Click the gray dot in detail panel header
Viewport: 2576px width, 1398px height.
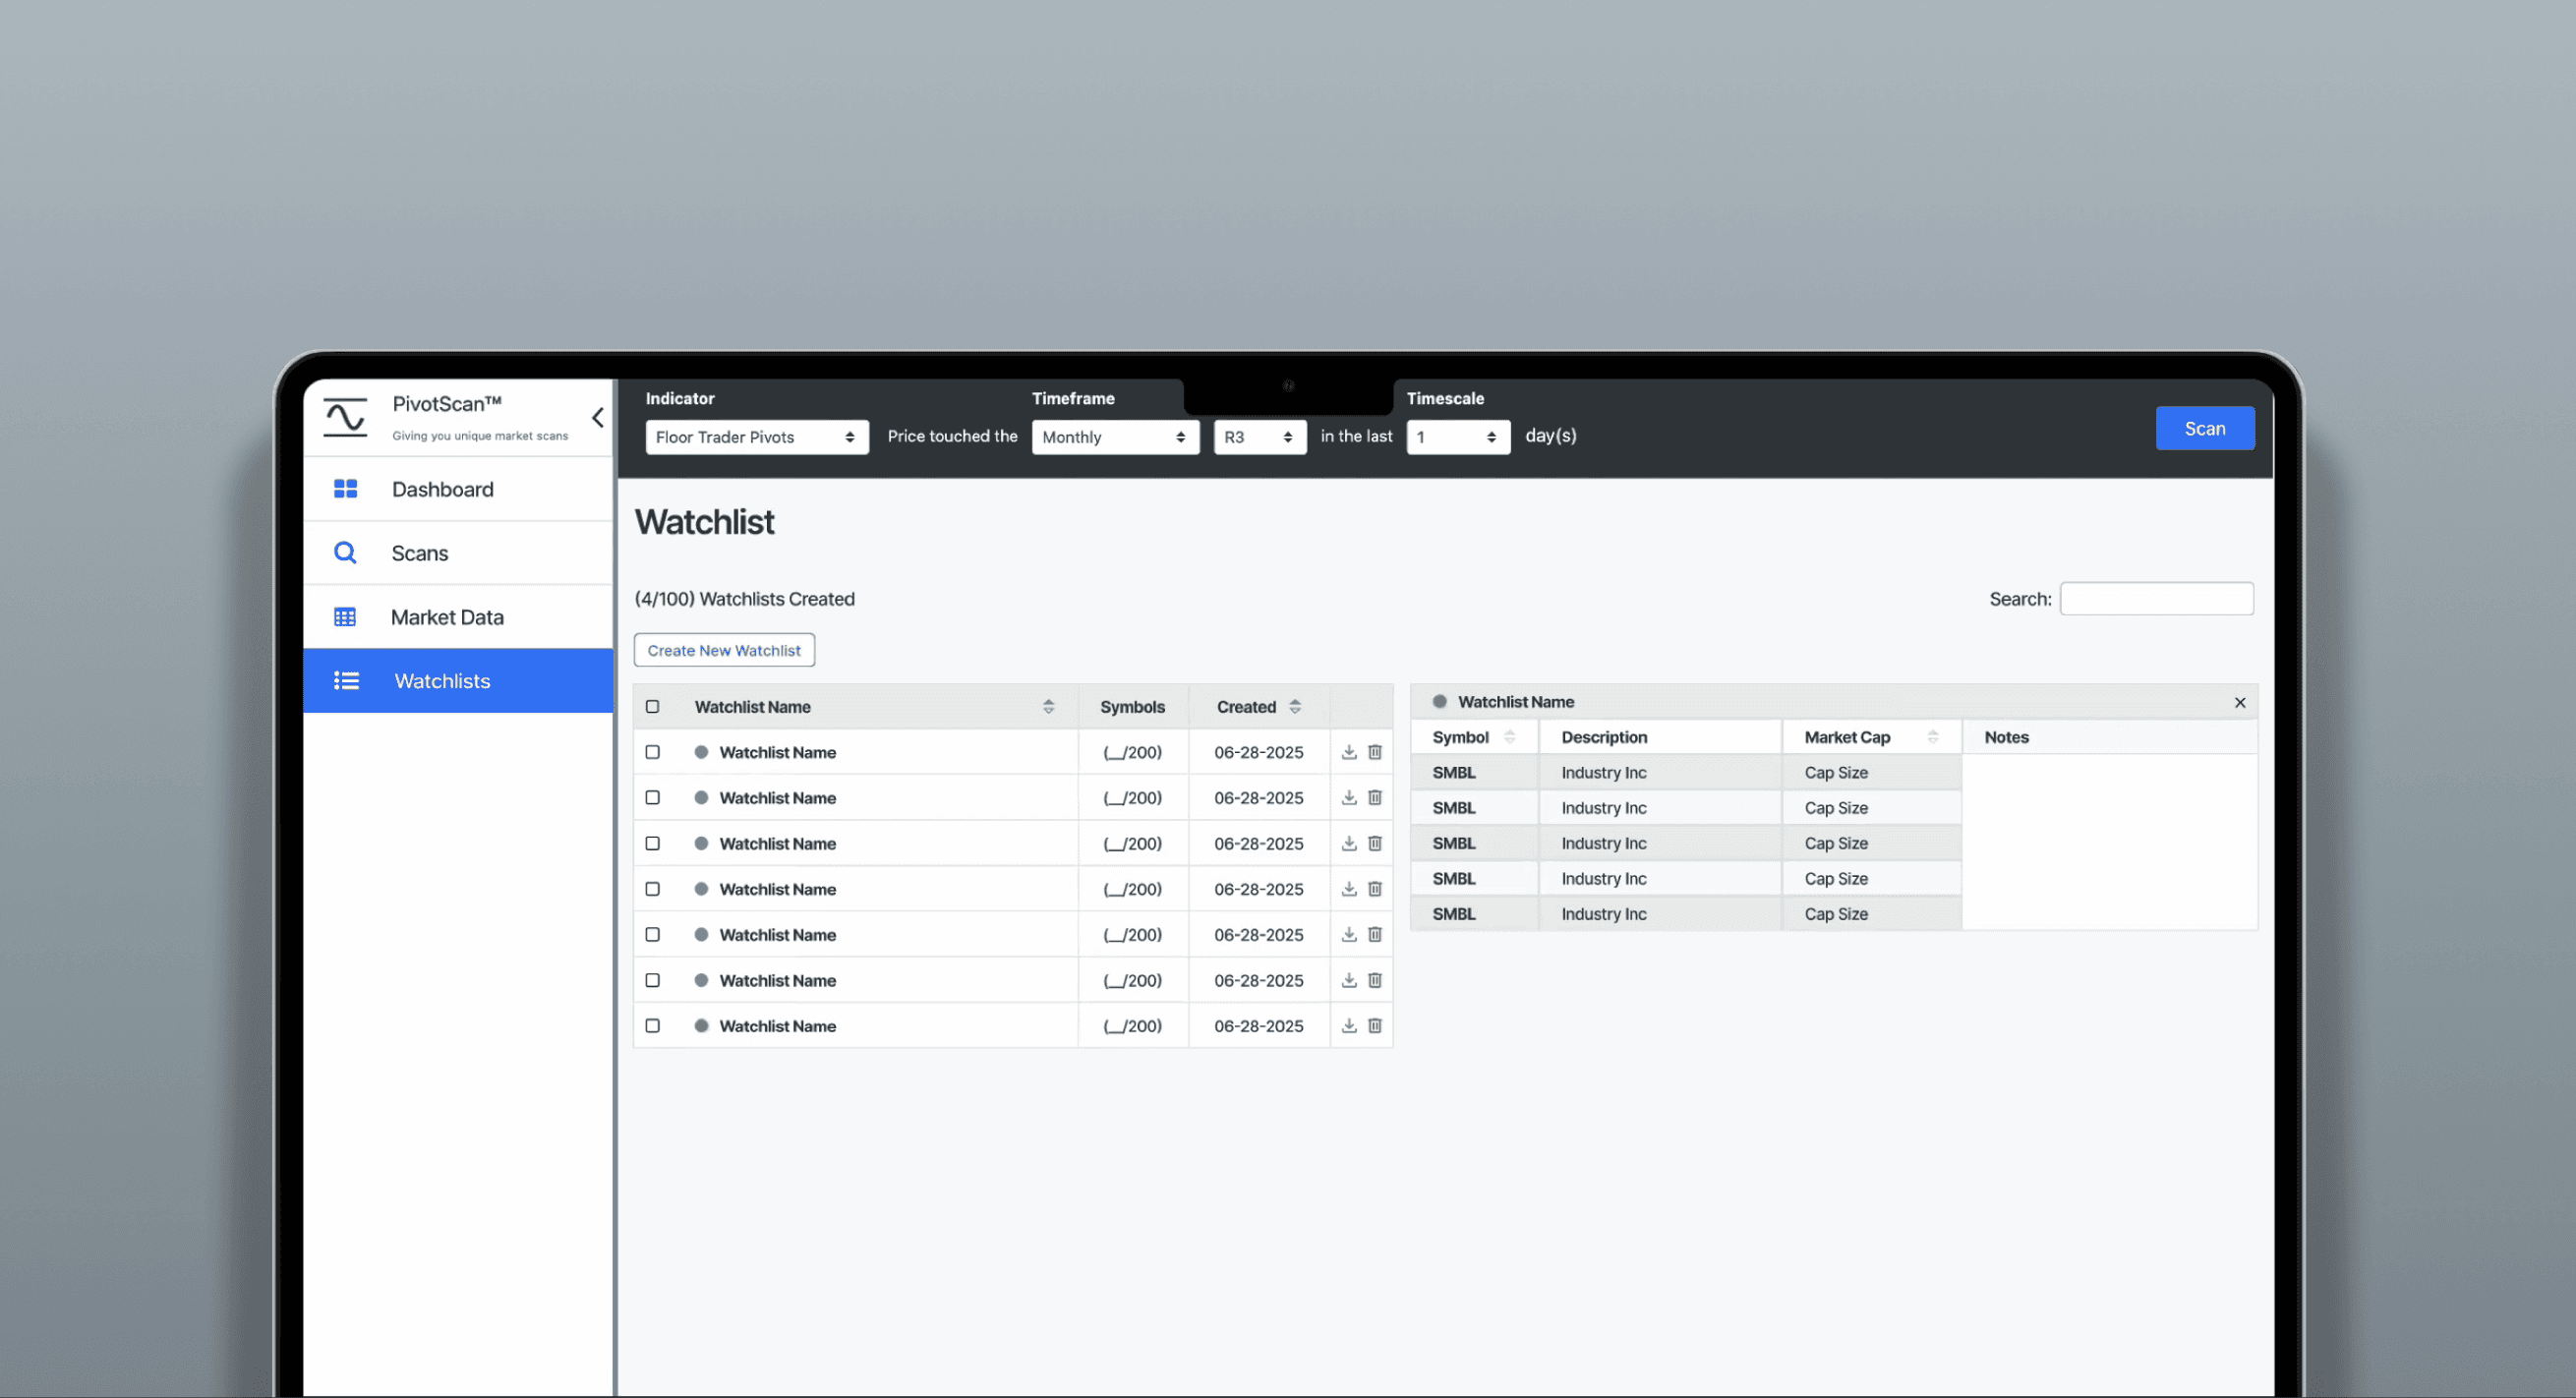pyautogui.click(x=1440, y=702)
